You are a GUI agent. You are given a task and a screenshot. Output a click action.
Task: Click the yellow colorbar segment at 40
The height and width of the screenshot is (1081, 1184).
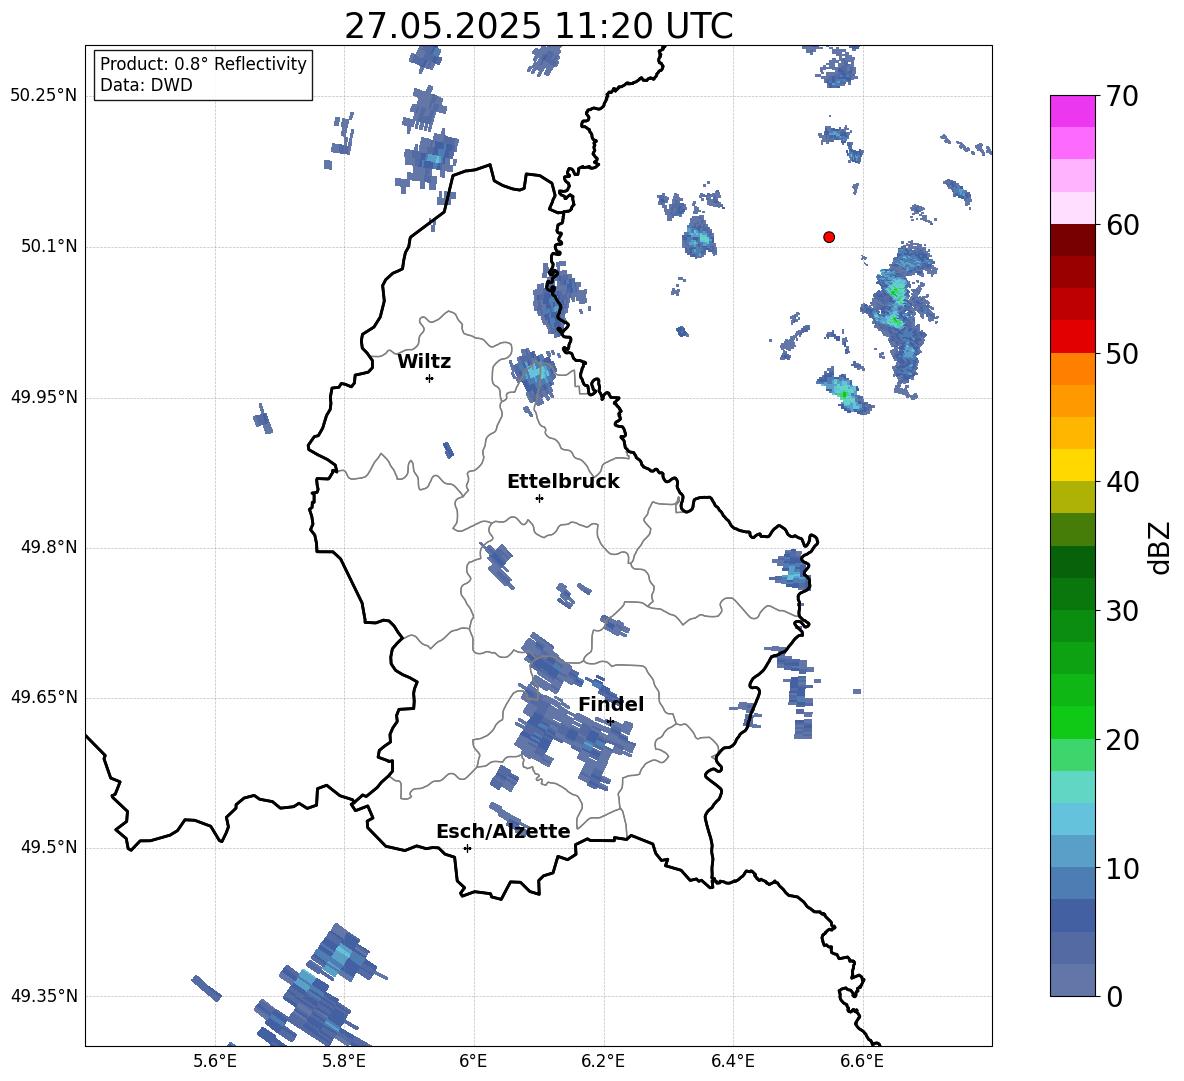click(1072, 465)
